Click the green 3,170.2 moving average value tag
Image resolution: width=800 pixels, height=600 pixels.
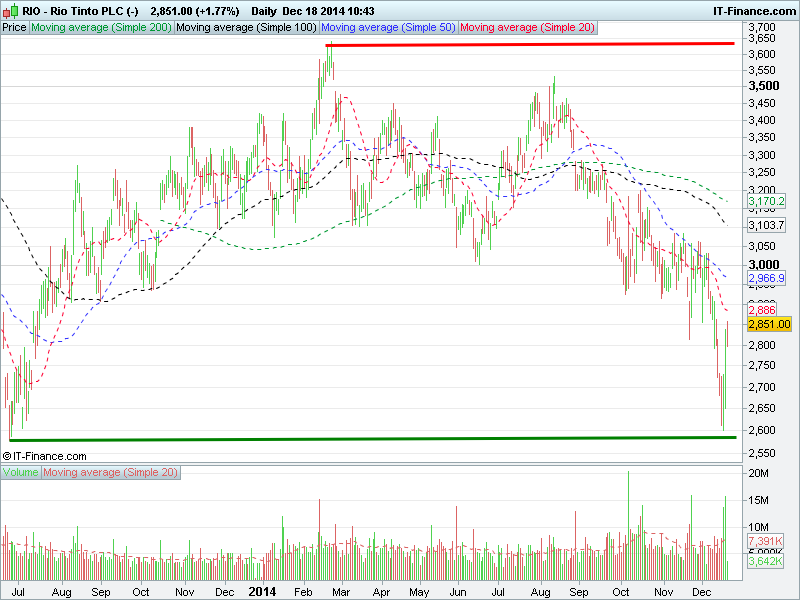[766, 203]
